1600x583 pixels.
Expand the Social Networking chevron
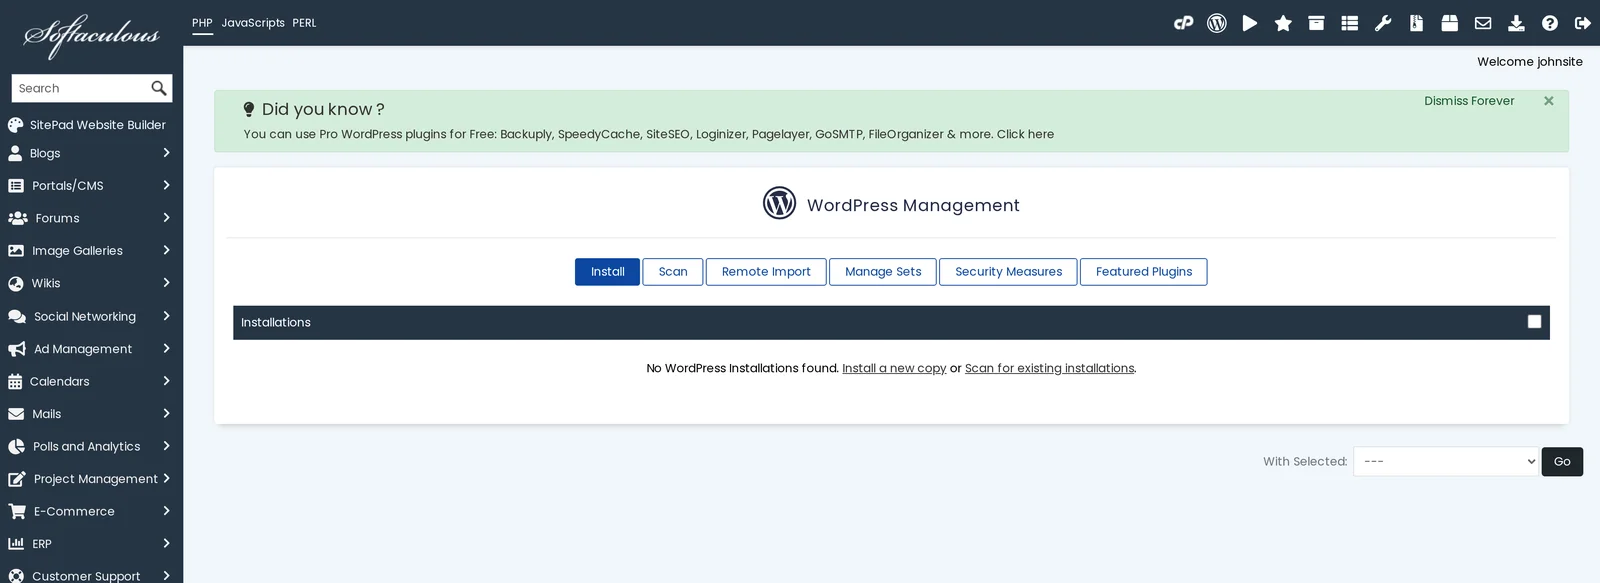[x=166, y=316]
